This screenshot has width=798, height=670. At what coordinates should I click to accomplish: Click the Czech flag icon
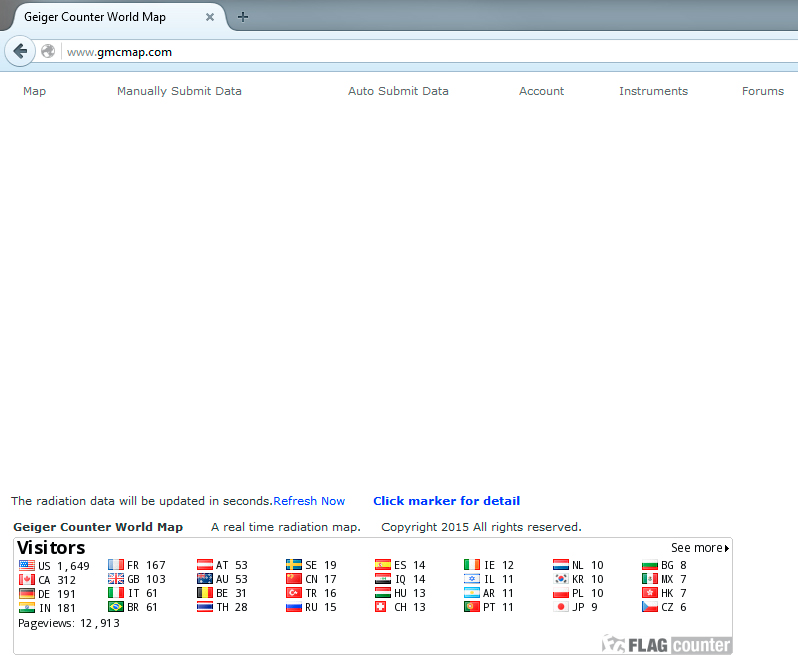[x=650, y=607]
